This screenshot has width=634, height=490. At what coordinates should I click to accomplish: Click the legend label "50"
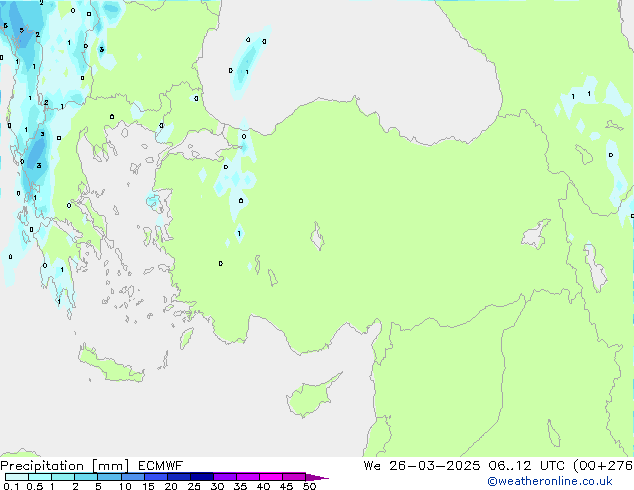309,486
